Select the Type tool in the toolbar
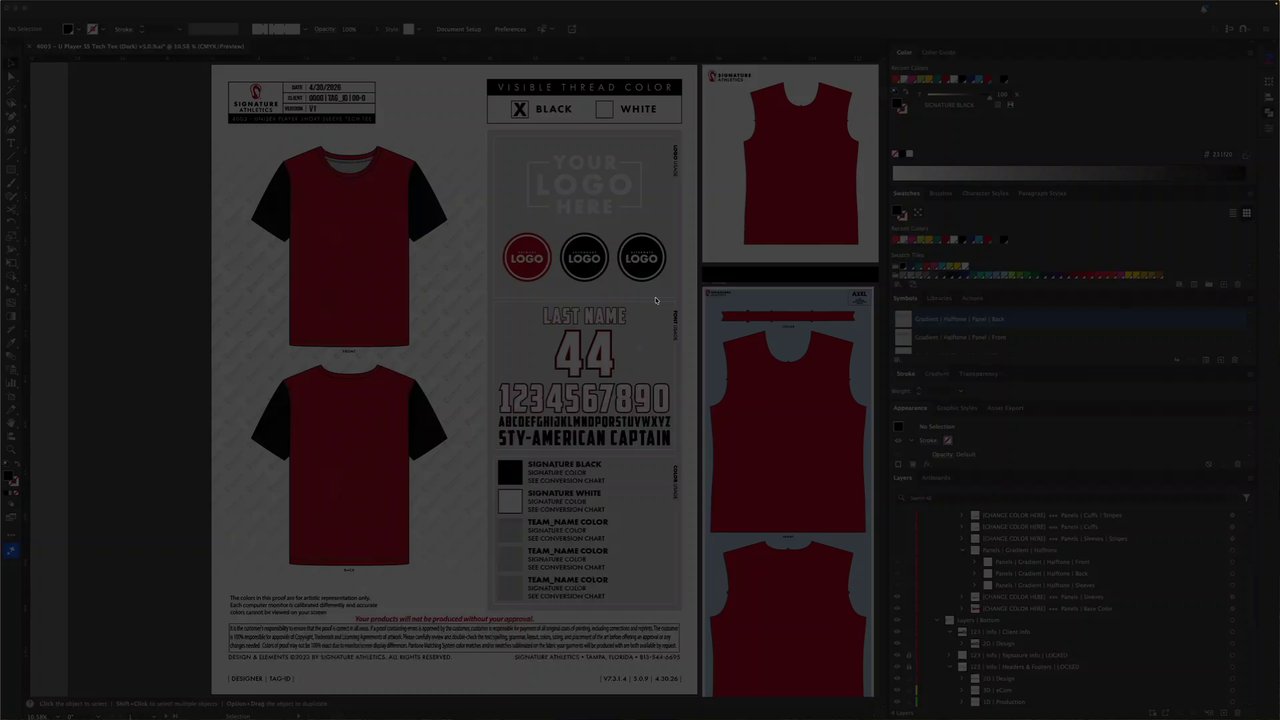Viewport: 1280px width, 720px height. coord(11,143)
